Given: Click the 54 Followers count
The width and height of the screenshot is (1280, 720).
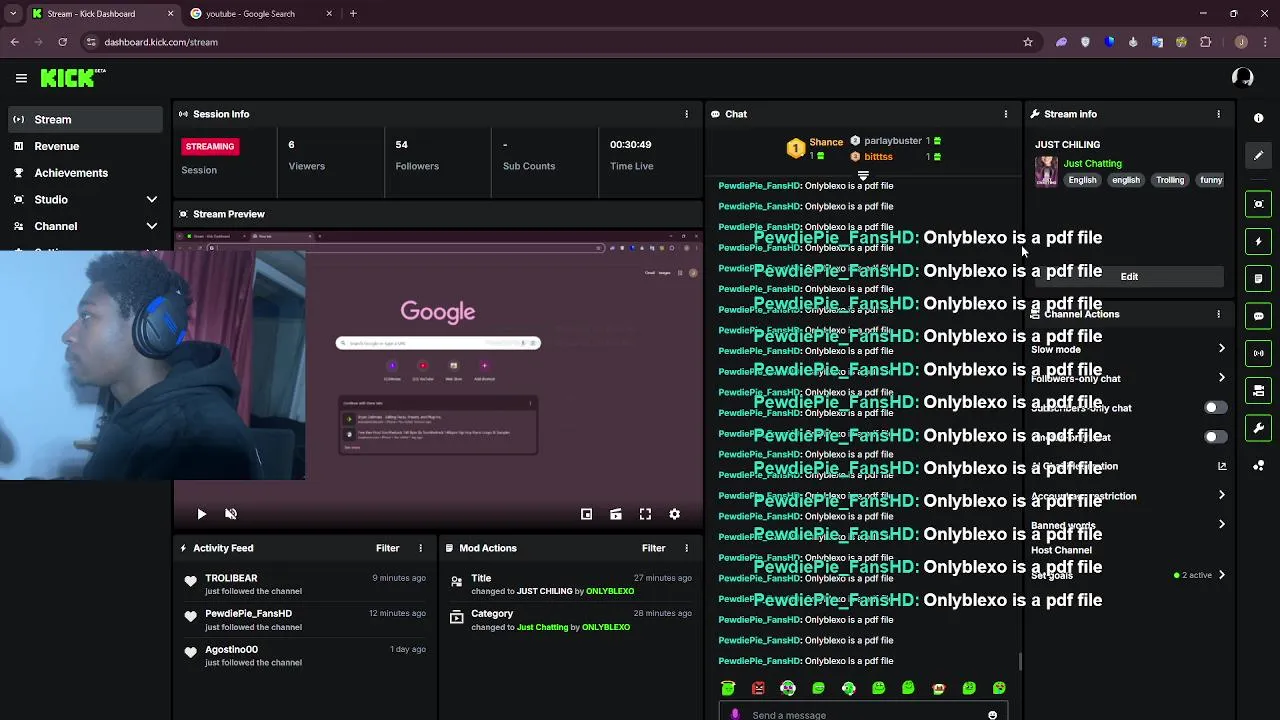Looking at the screenshot, I should (401, 145).
